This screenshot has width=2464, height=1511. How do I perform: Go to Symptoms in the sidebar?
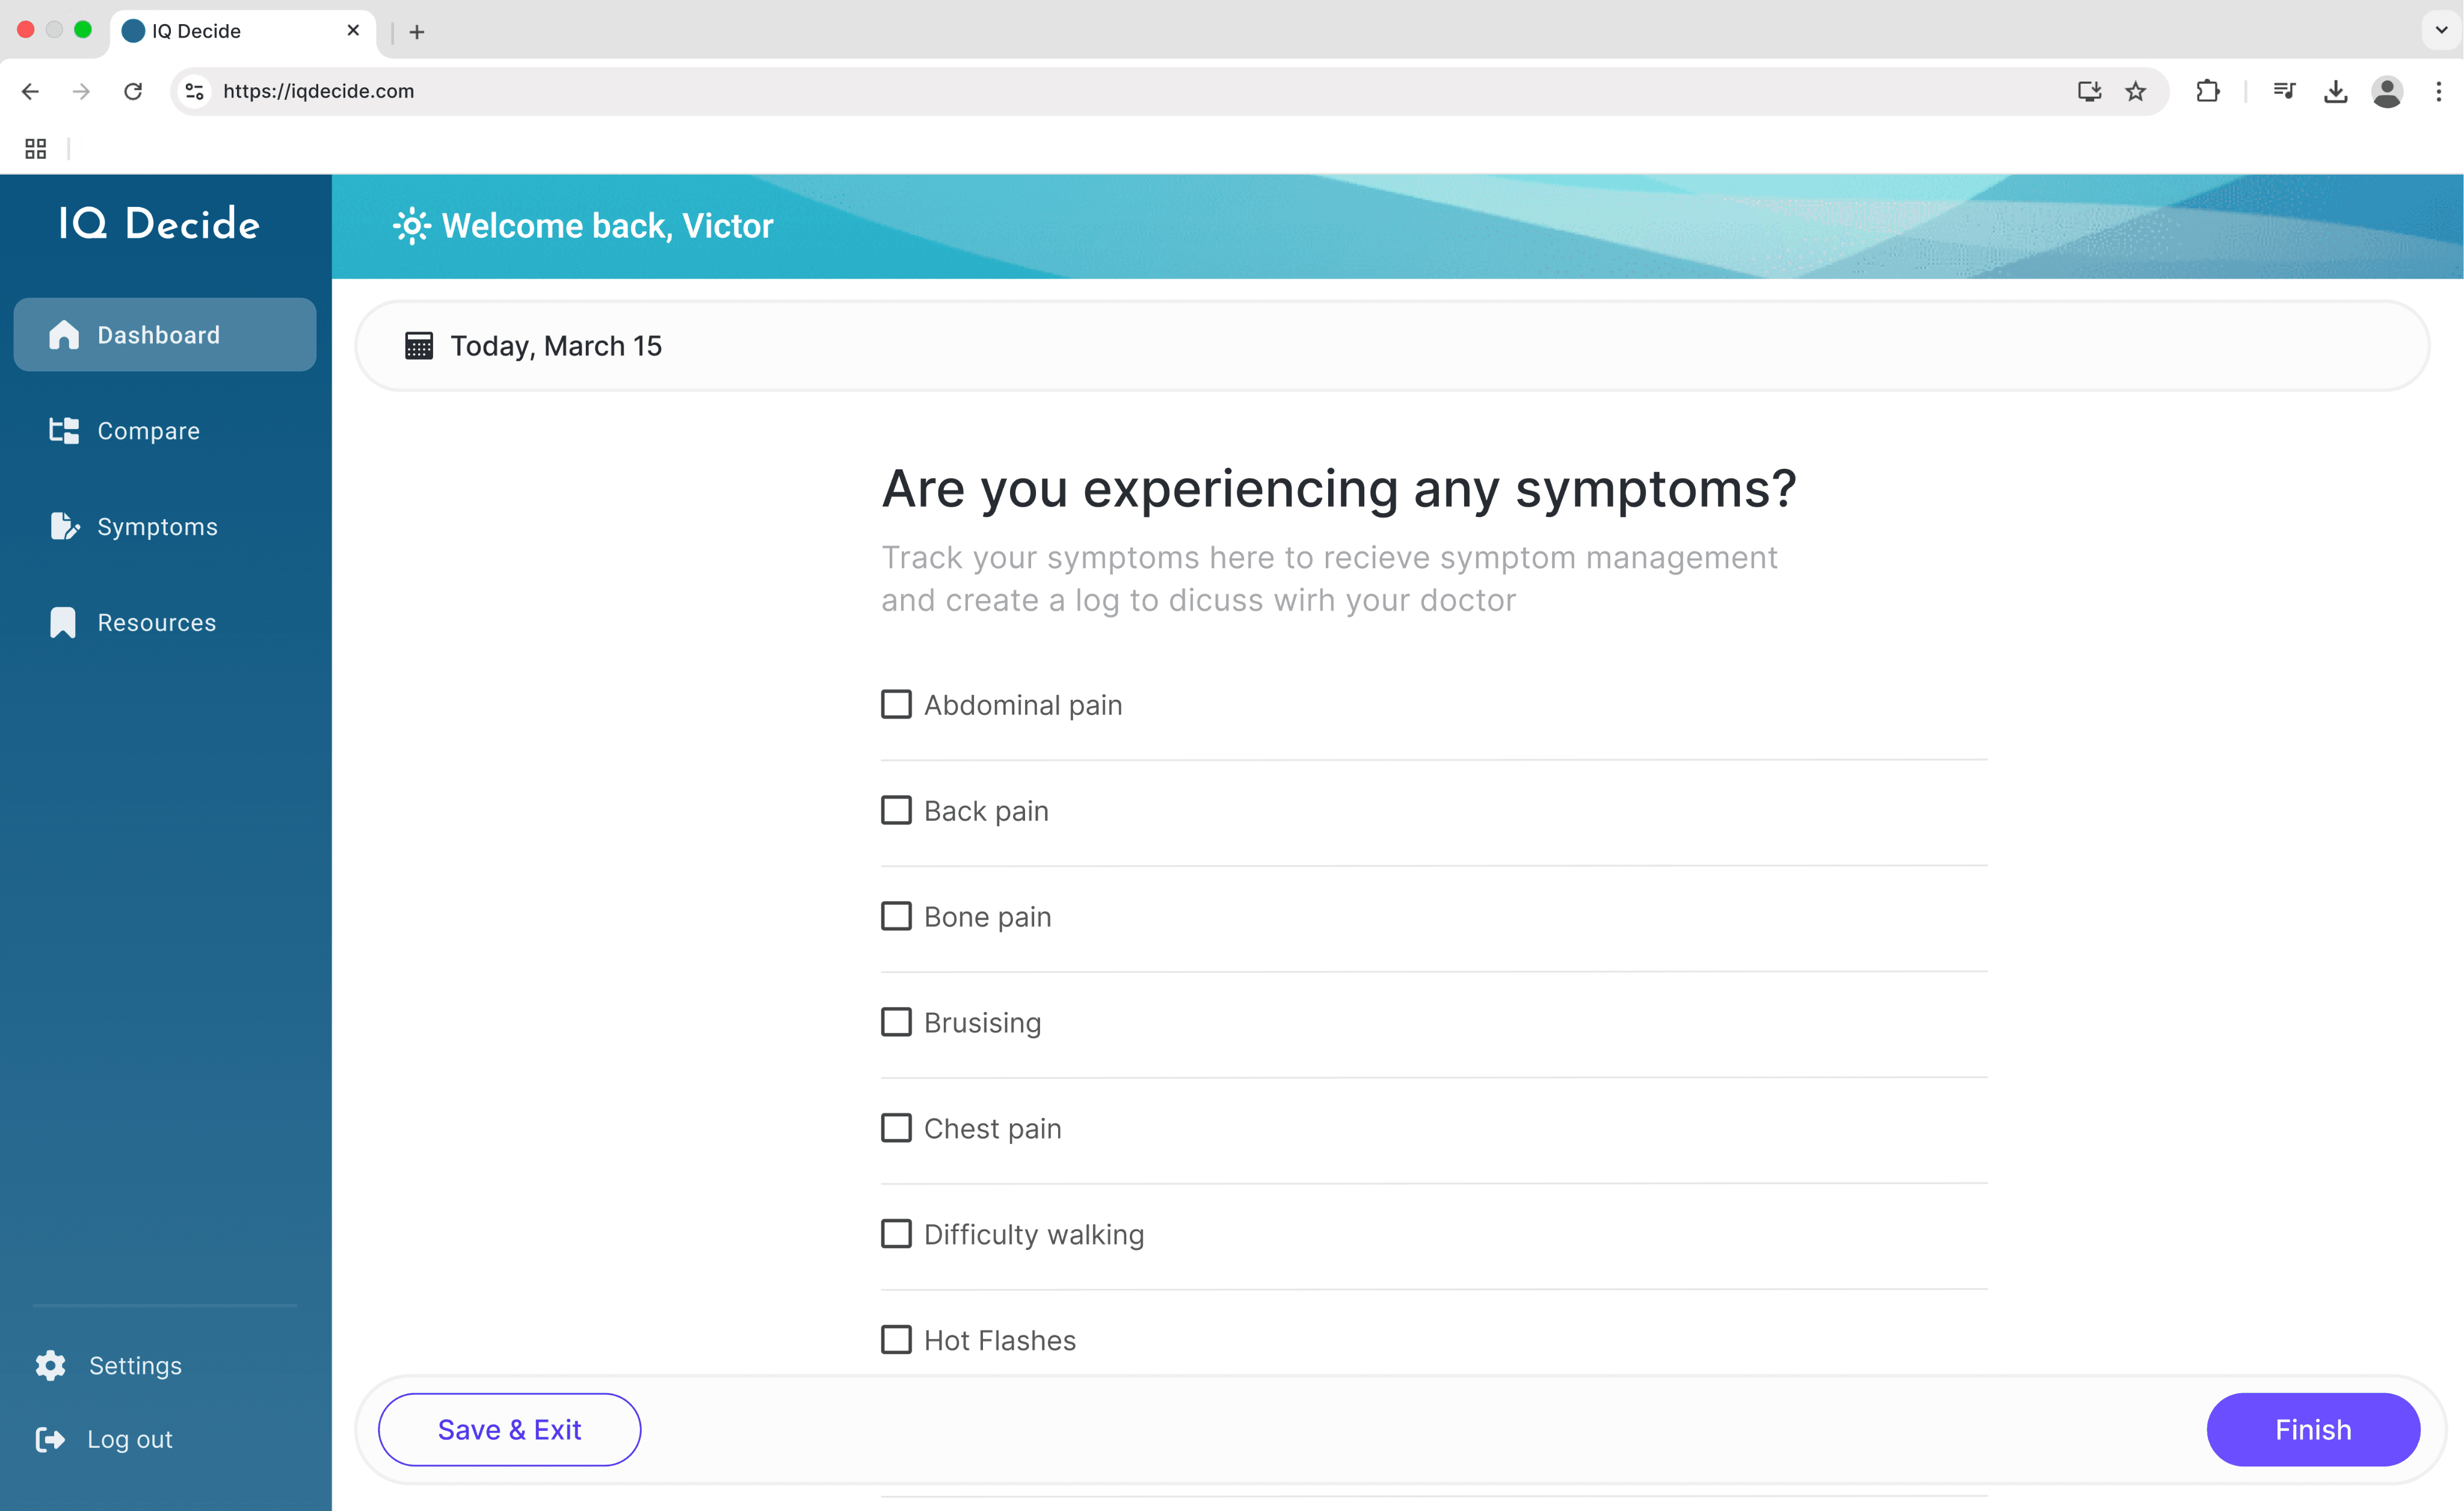157,527
